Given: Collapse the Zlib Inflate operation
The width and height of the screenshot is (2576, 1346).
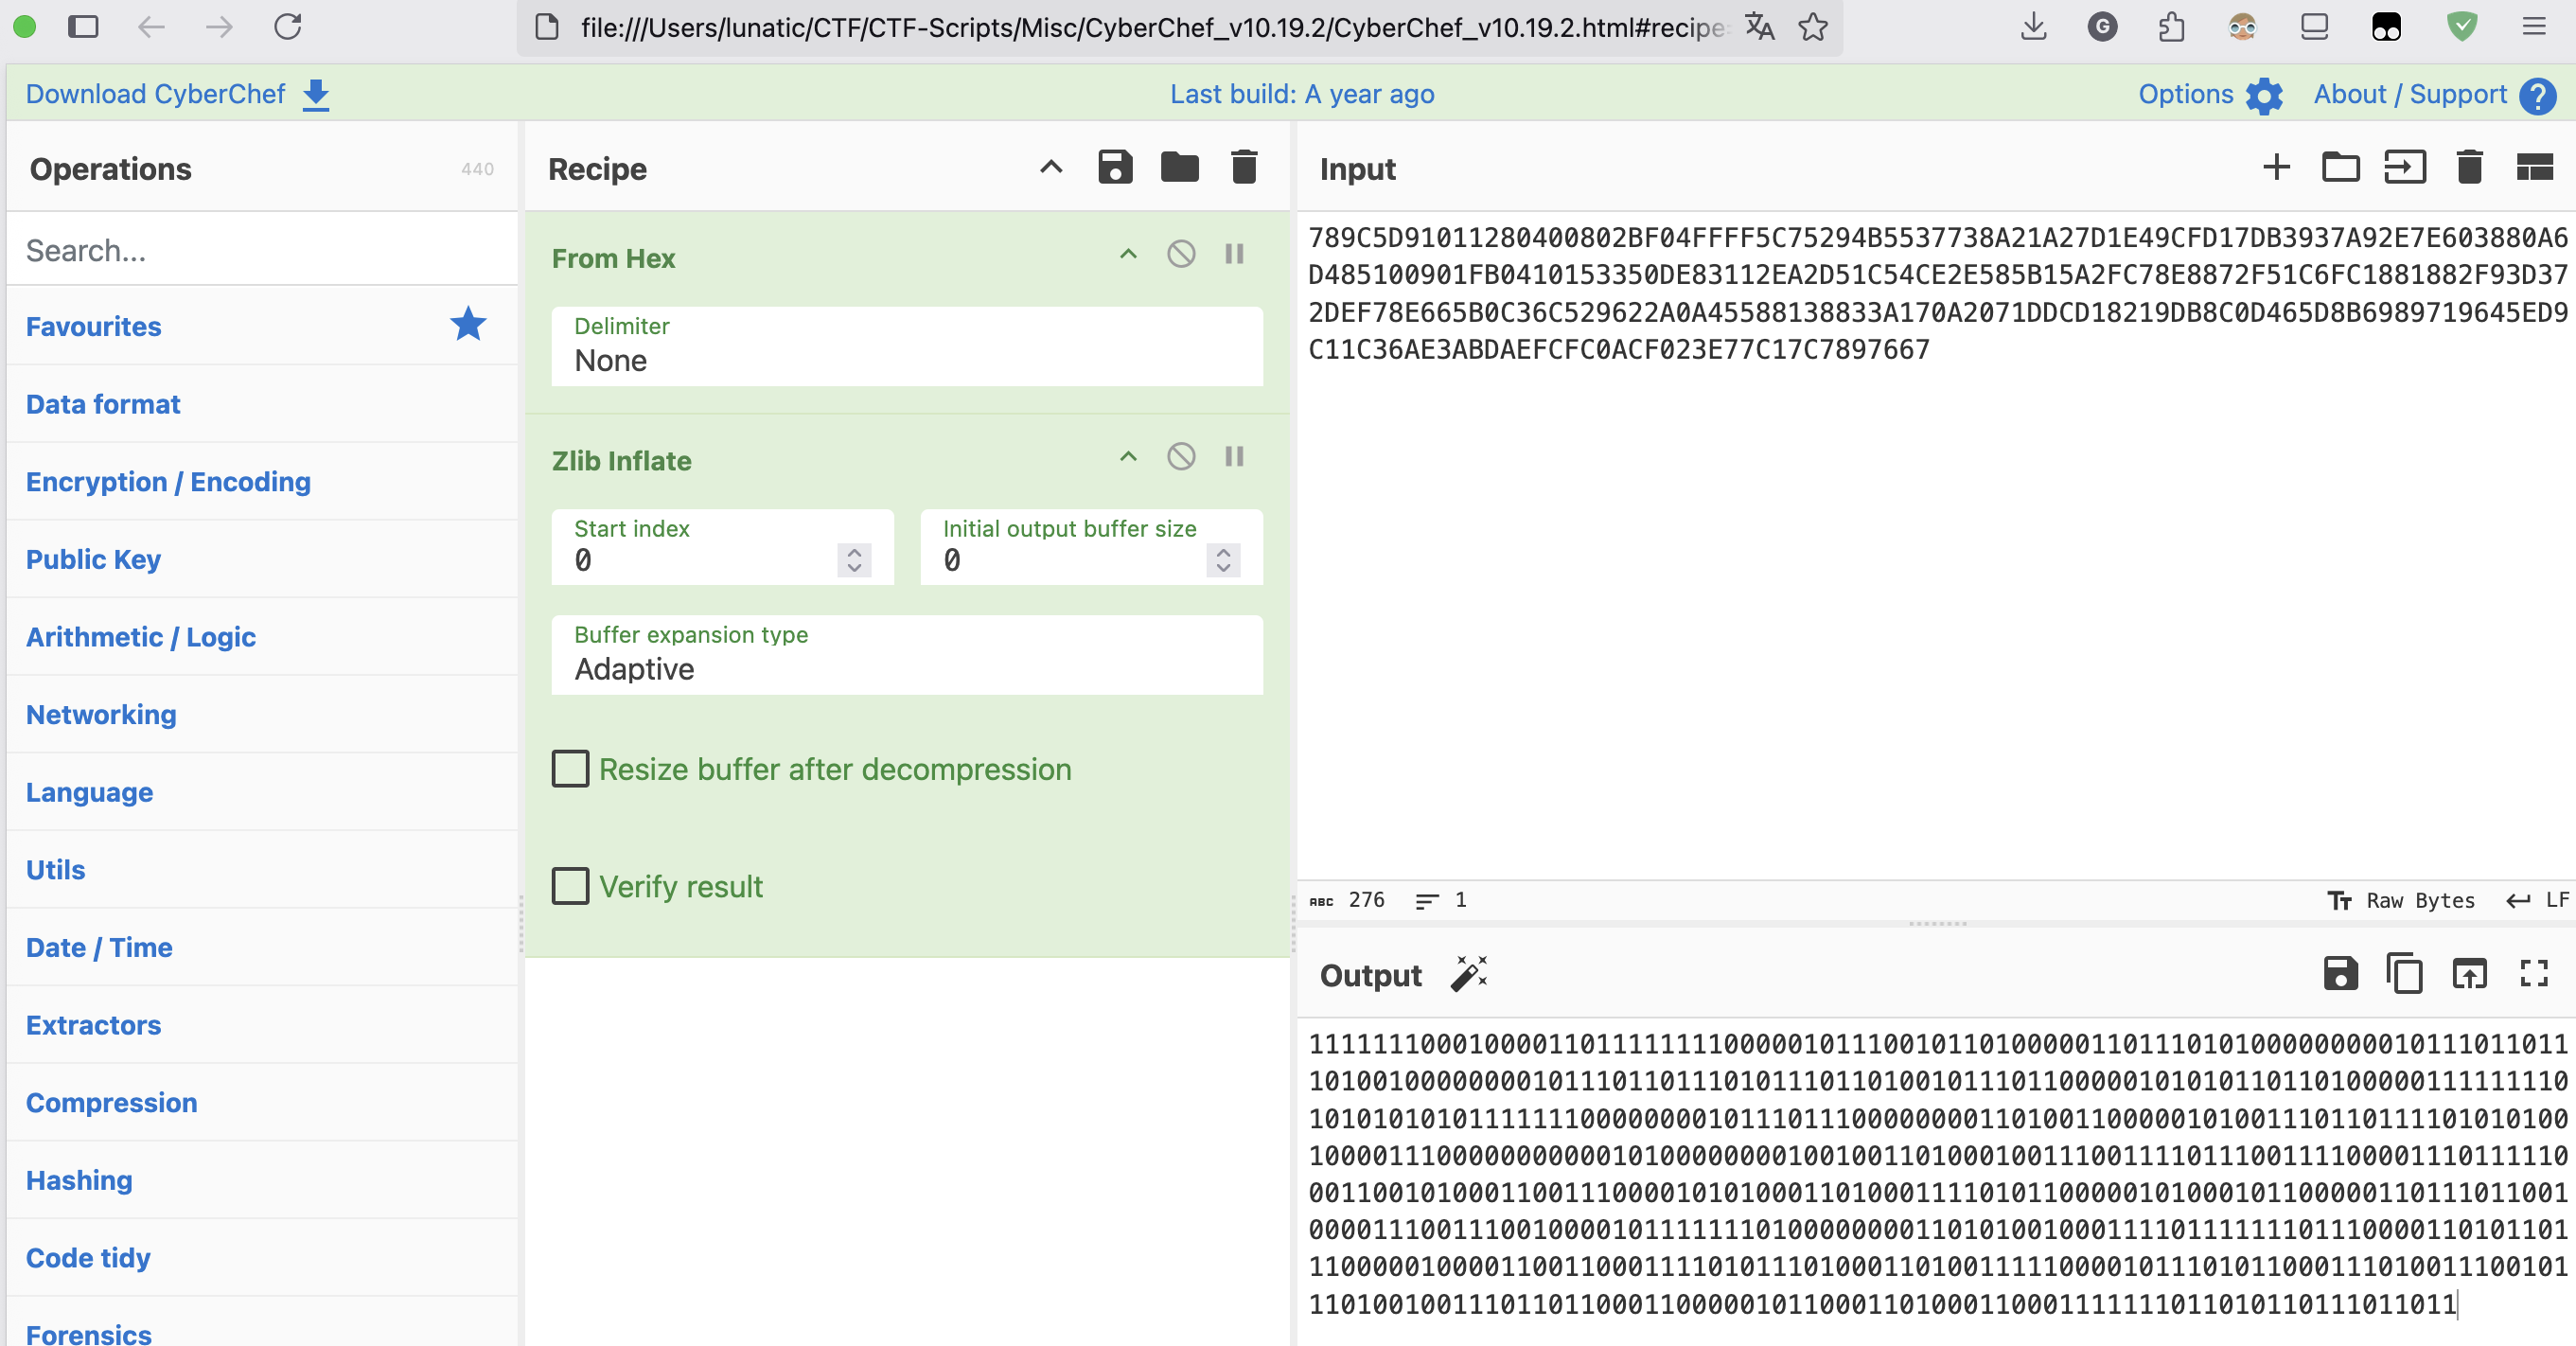Looking at the screenshot, I should pyautogui.click(x=1128, y=457).
